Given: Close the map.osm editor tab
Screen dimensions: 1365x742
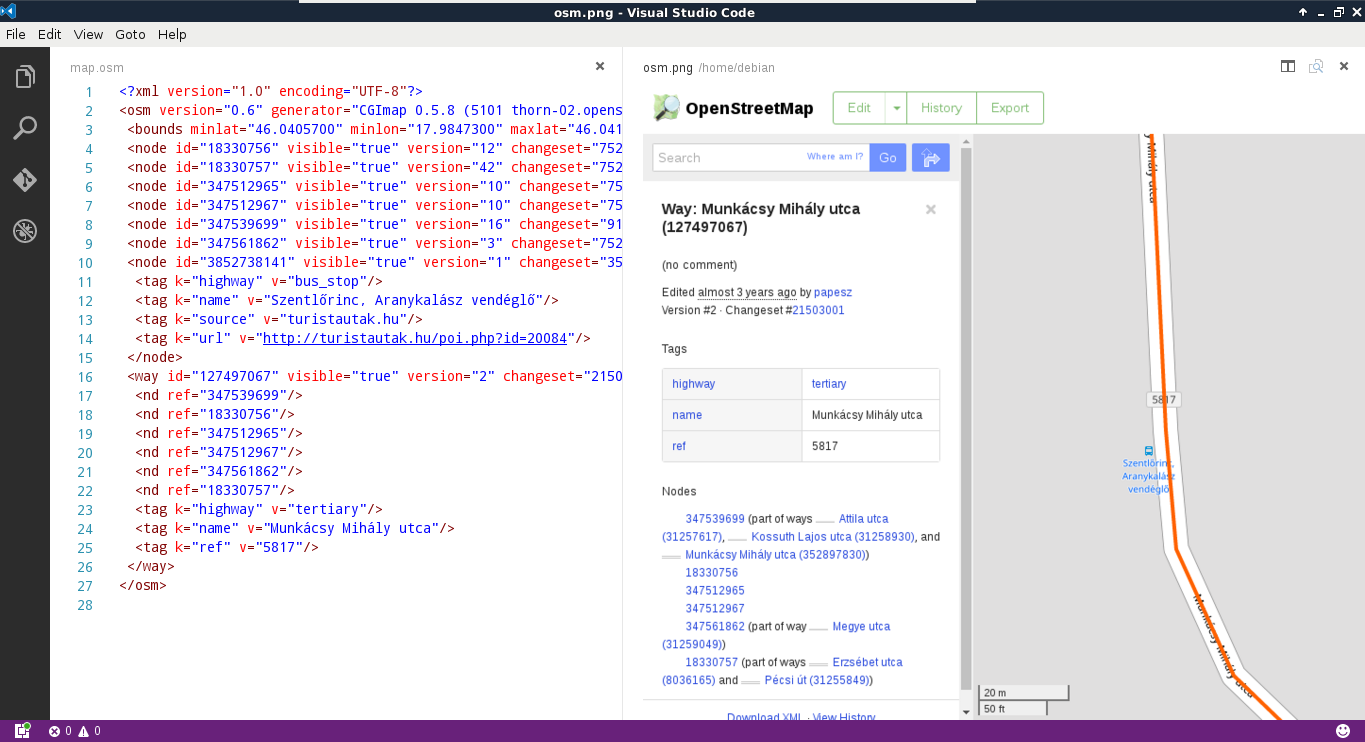Looking at the screenshot, I should point(600,67).
